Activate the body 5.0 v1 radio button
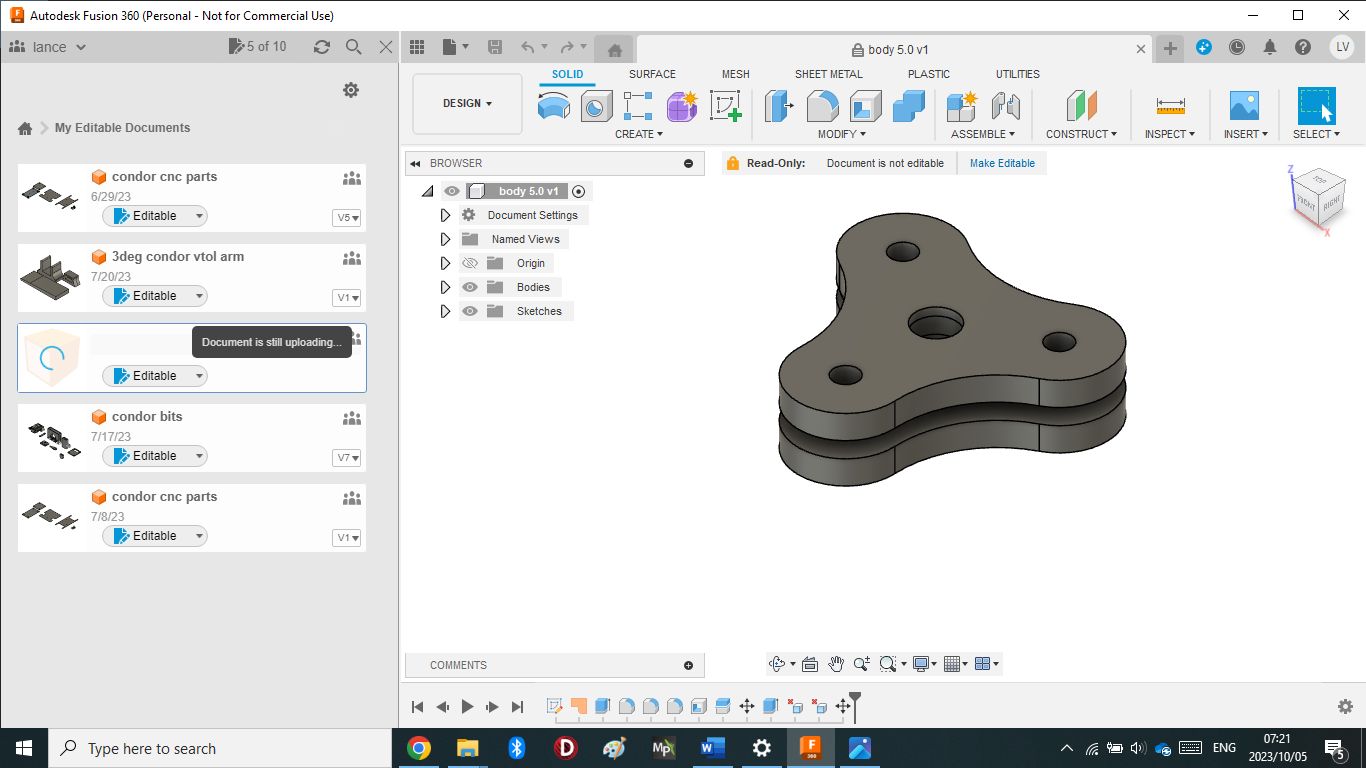This screenshot has height=768, width=1366. coord(578,191)
